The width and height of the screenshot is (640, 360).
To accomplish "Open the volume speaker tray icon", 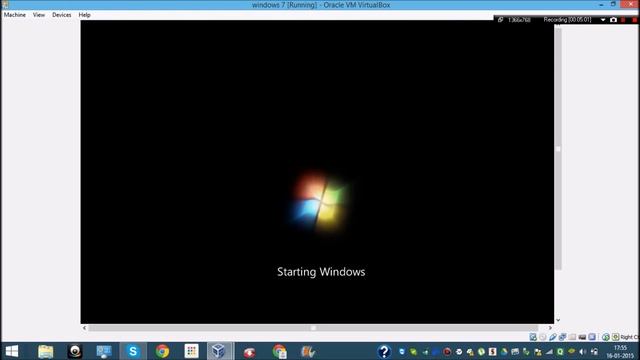I will point(582,352).
